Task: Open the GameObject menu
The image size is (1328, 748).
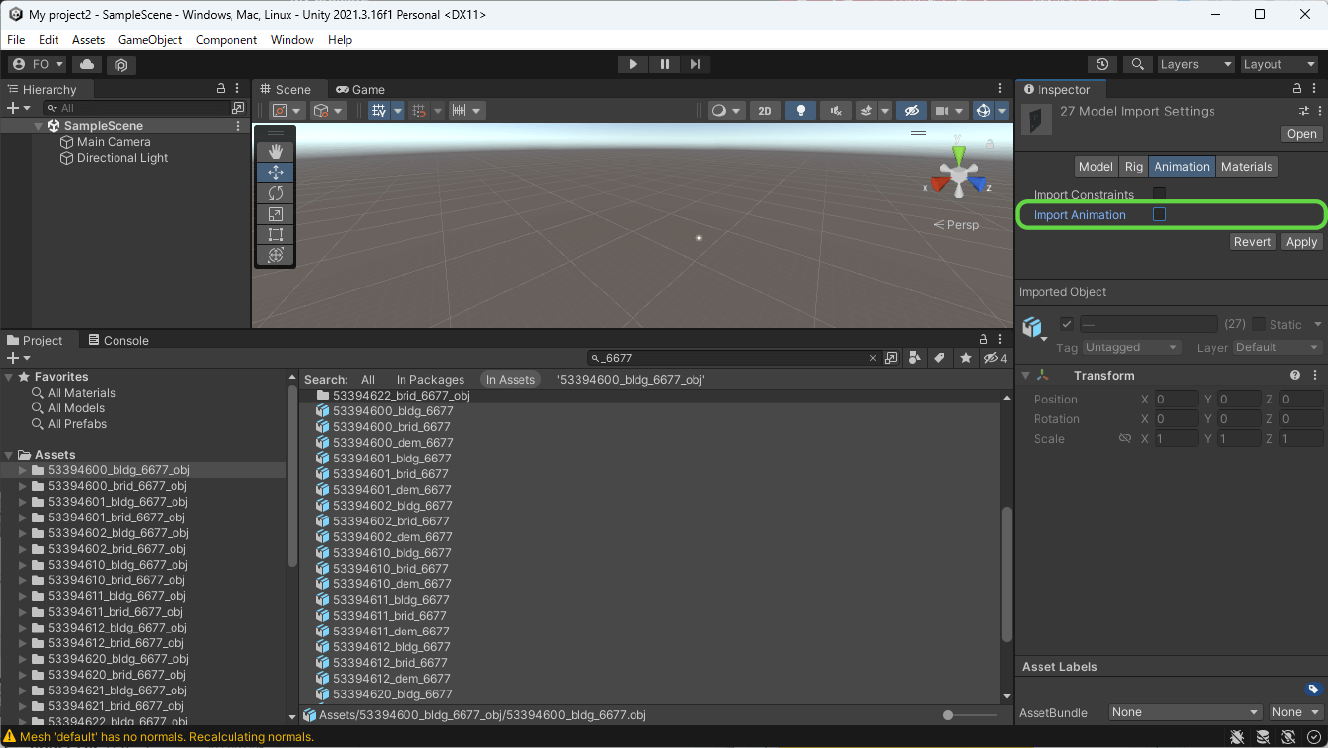Action: pyautogui.click(x=150, y=40)
